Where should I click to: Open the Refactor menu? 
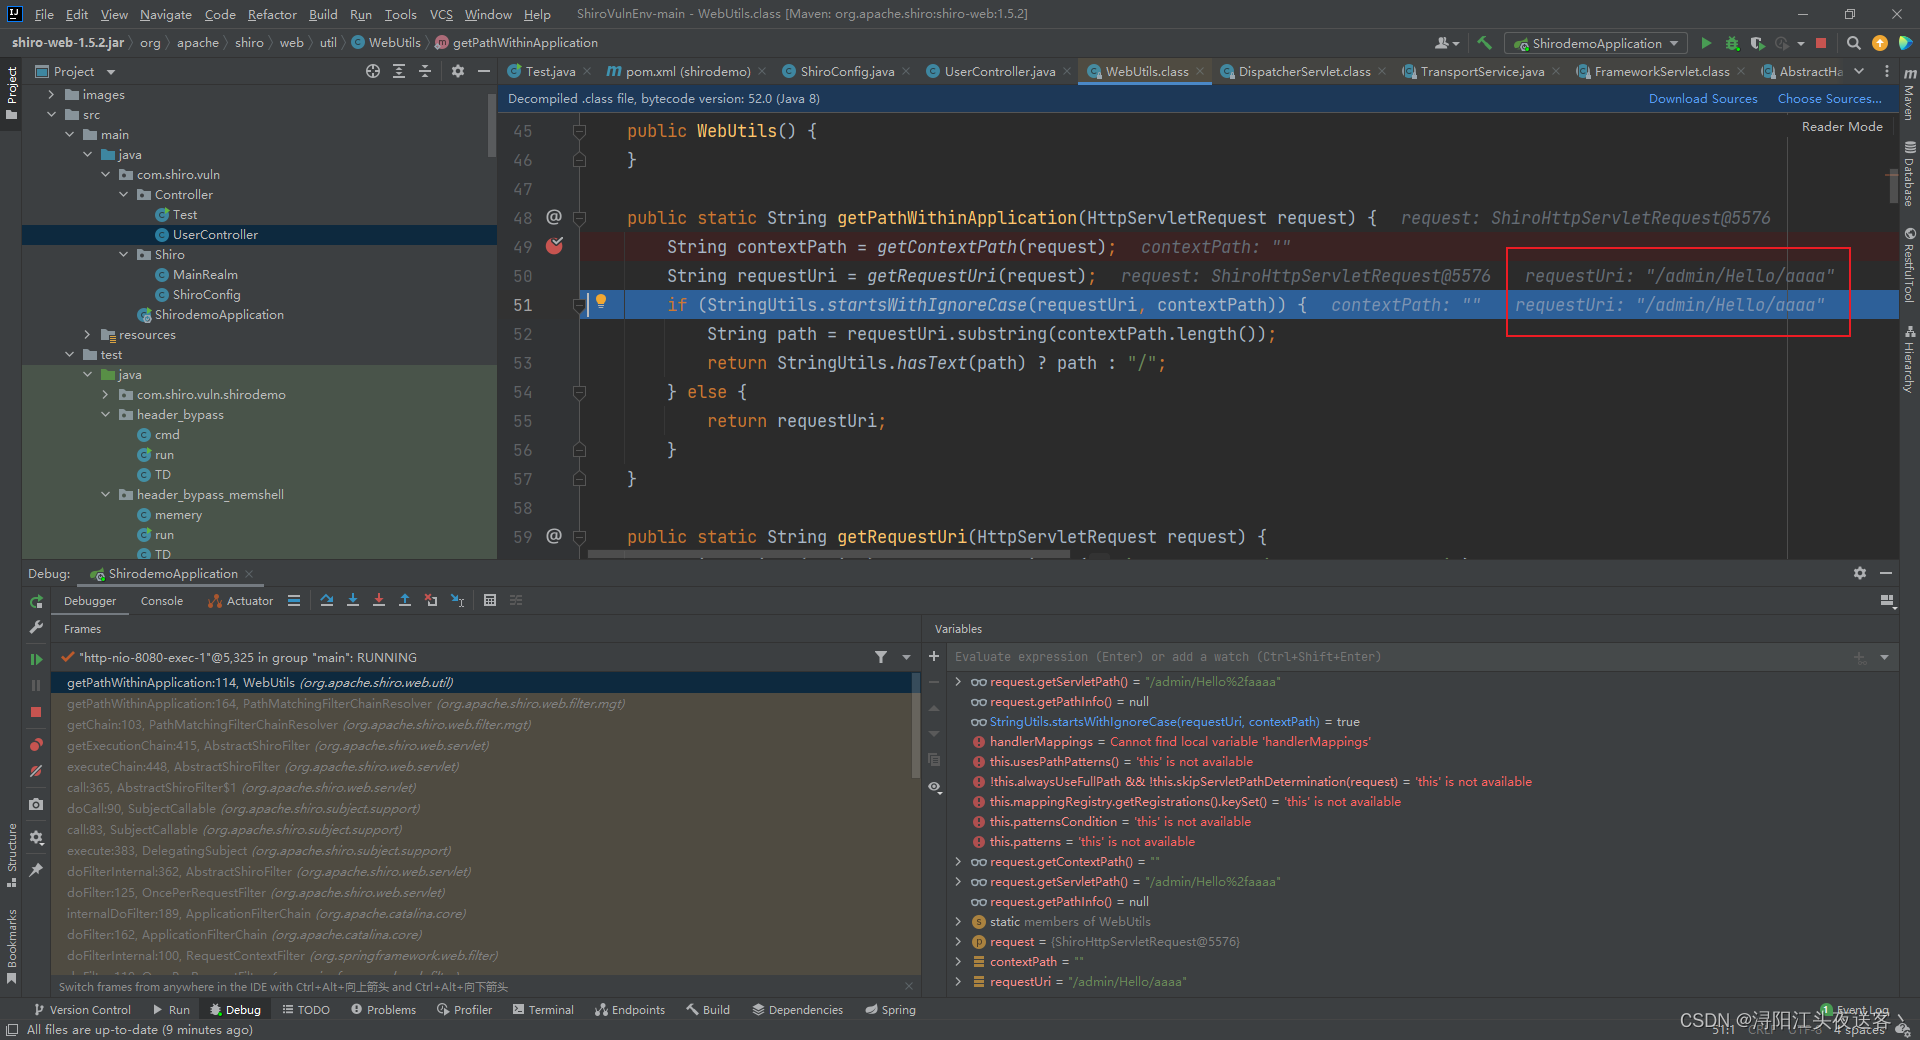click(x=272, y=14)
